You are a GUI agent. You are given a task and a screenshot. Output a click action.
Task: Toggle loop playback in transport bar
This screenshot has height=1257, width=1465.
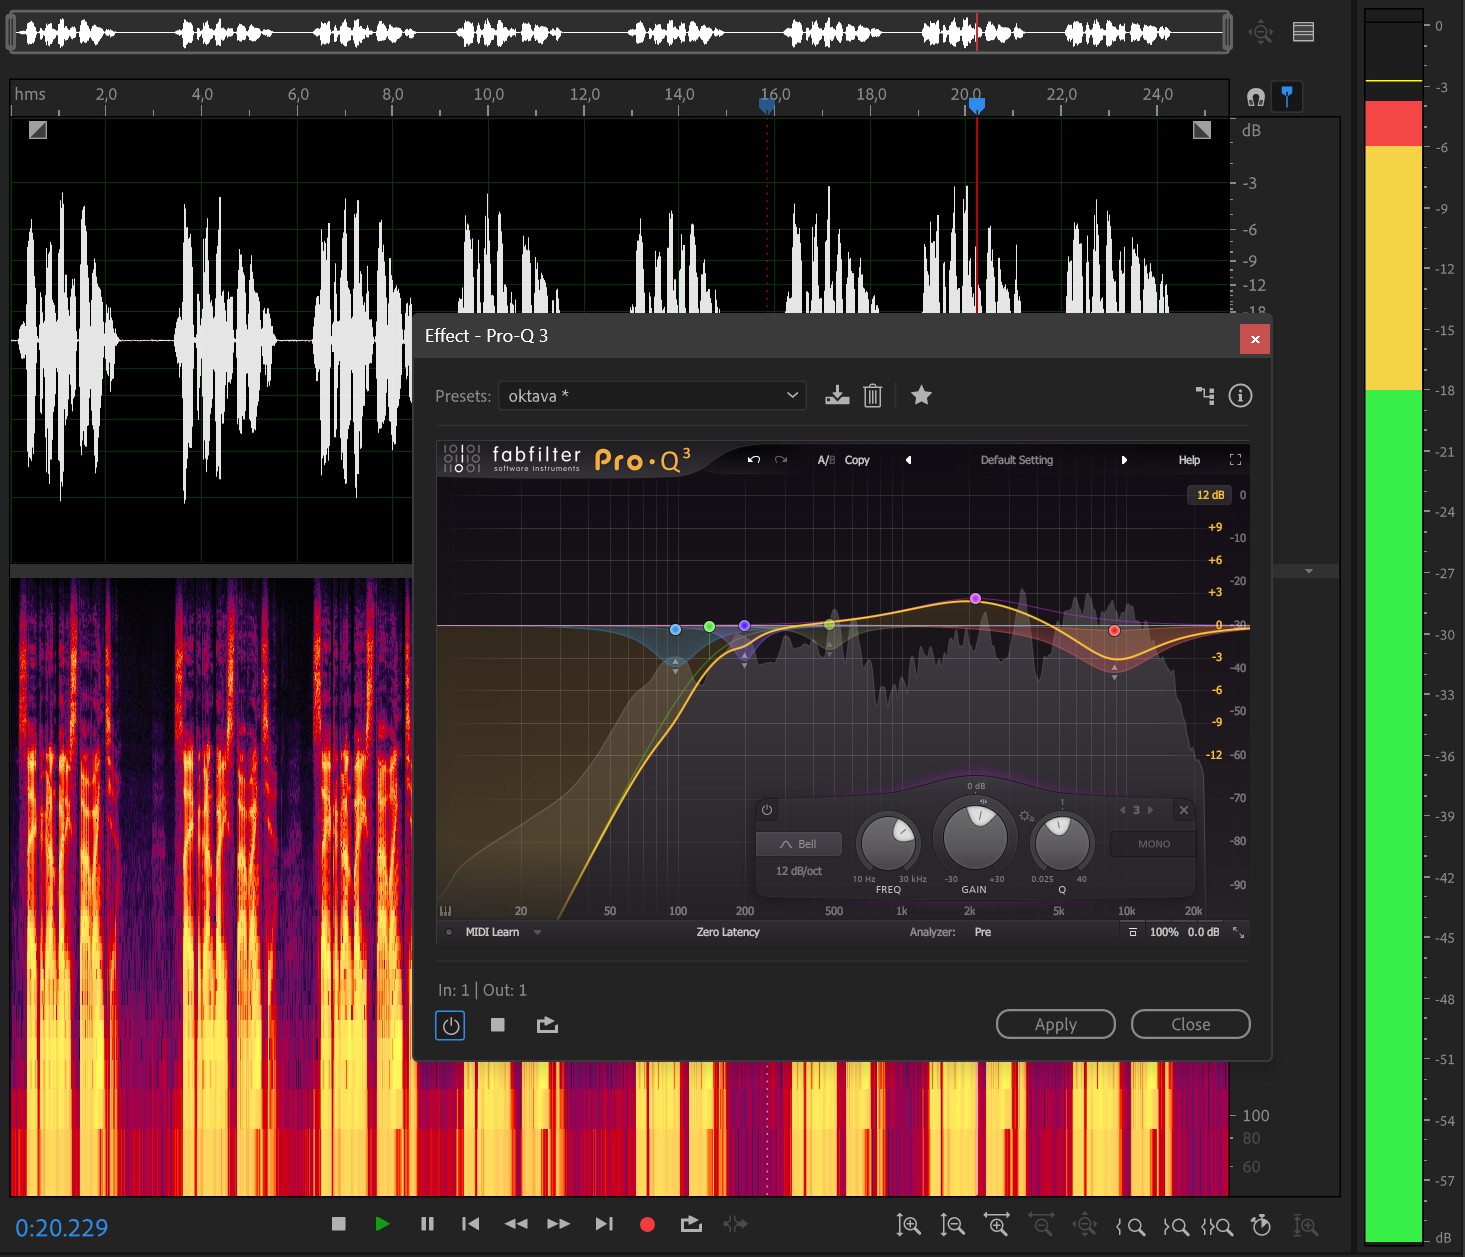pos(691,1224)
